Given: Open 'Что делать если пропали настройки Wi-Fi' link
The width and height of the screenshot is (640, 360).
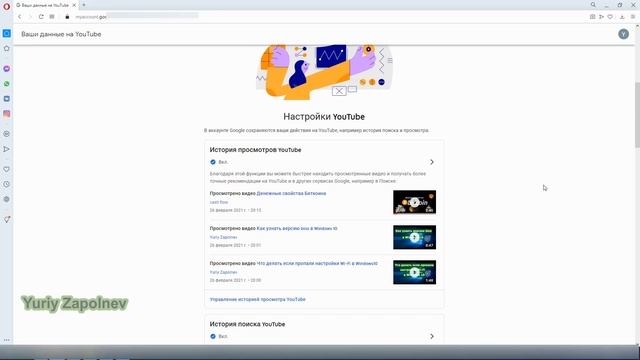Looking at the screenshot, I should pos(317,264).
